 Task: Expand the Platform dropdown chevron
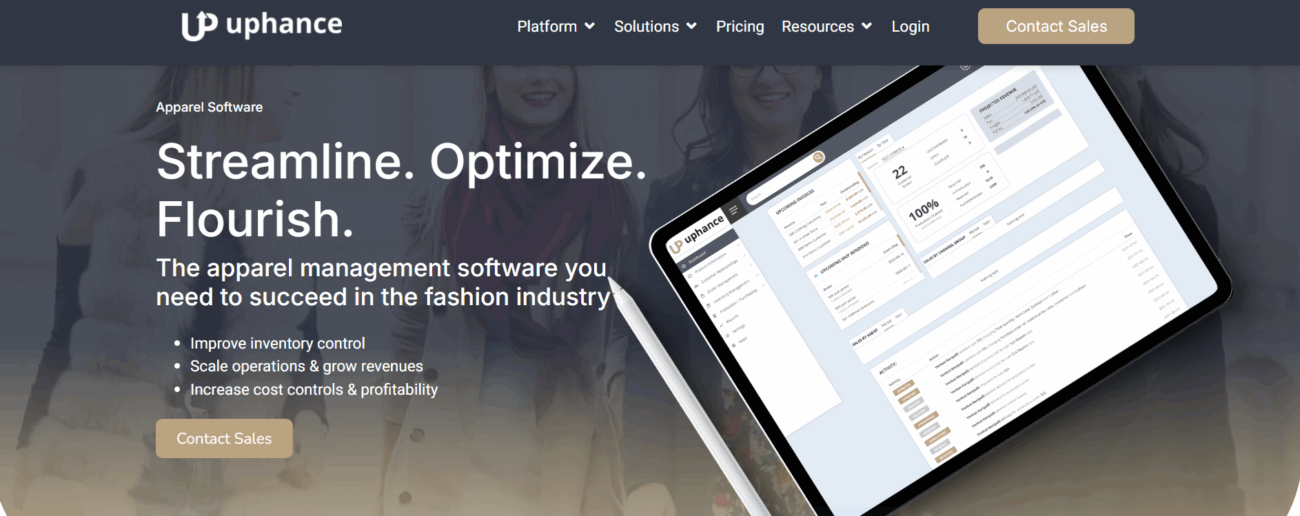(590, 27)
